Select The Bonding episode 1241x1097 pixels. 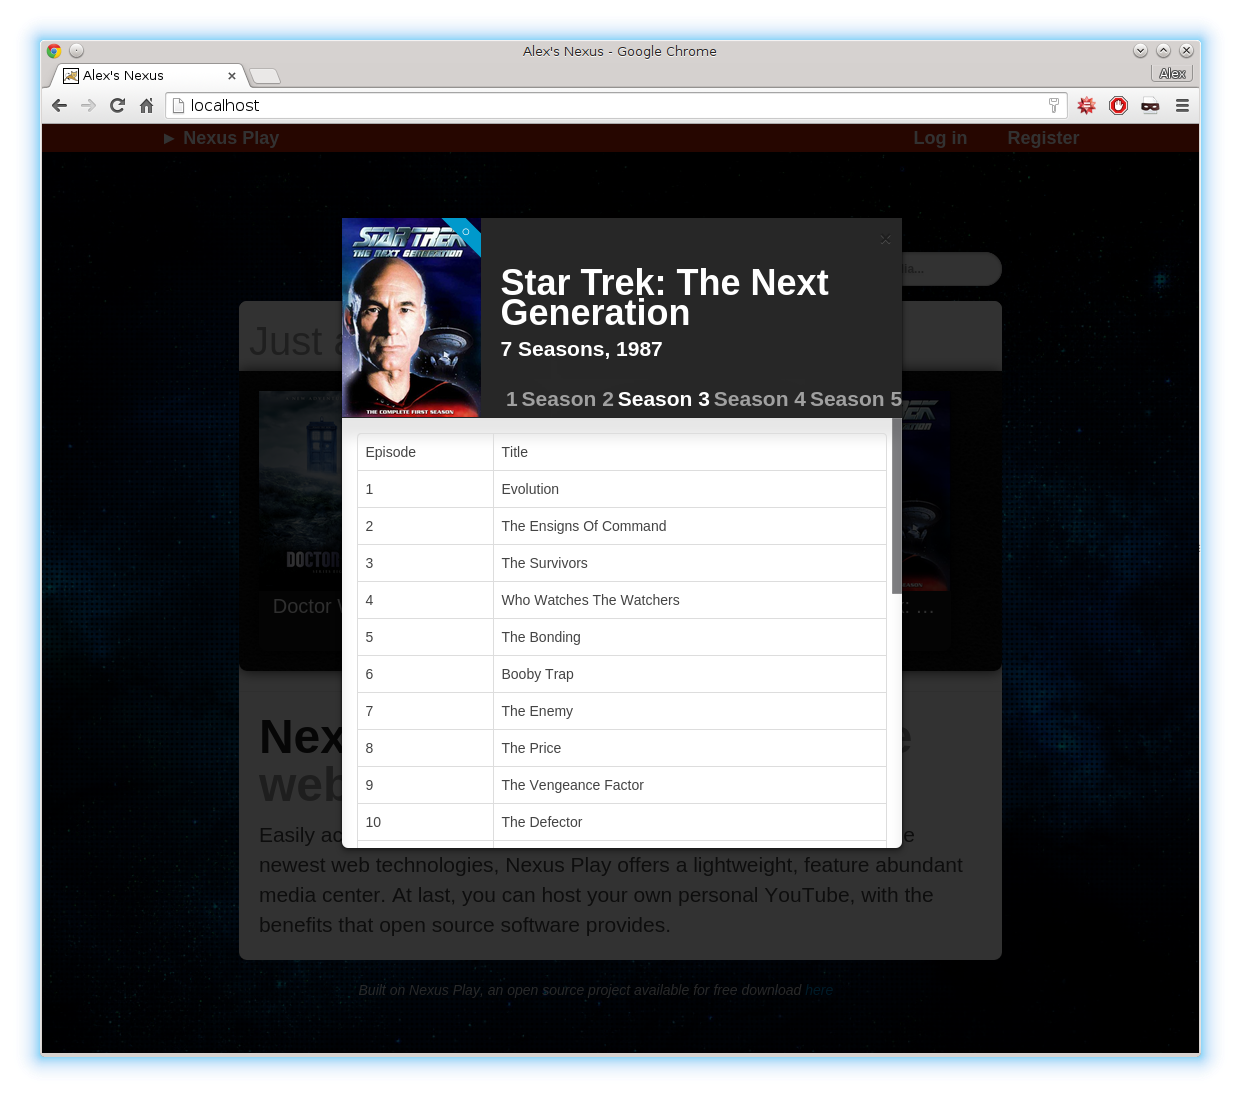[622, 637]
